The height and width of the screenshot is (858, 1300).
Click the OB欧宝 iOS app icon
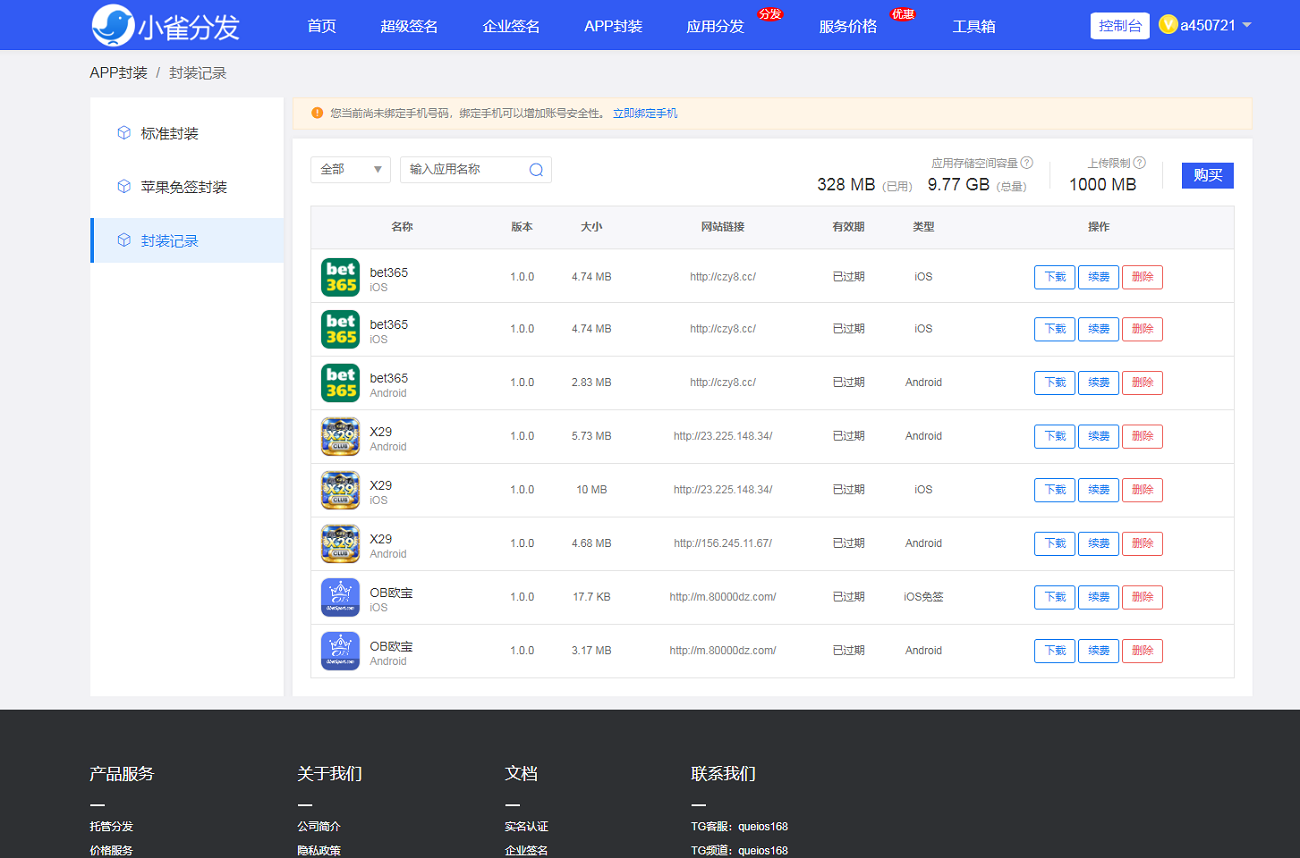[340, 597]
